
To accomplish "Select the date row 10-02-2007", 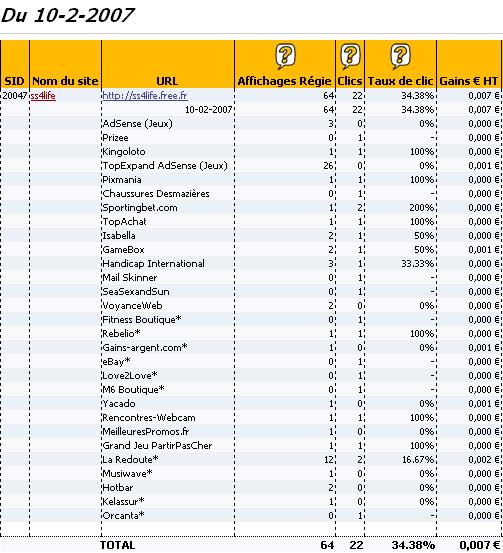I will click(x=208, y=110).
